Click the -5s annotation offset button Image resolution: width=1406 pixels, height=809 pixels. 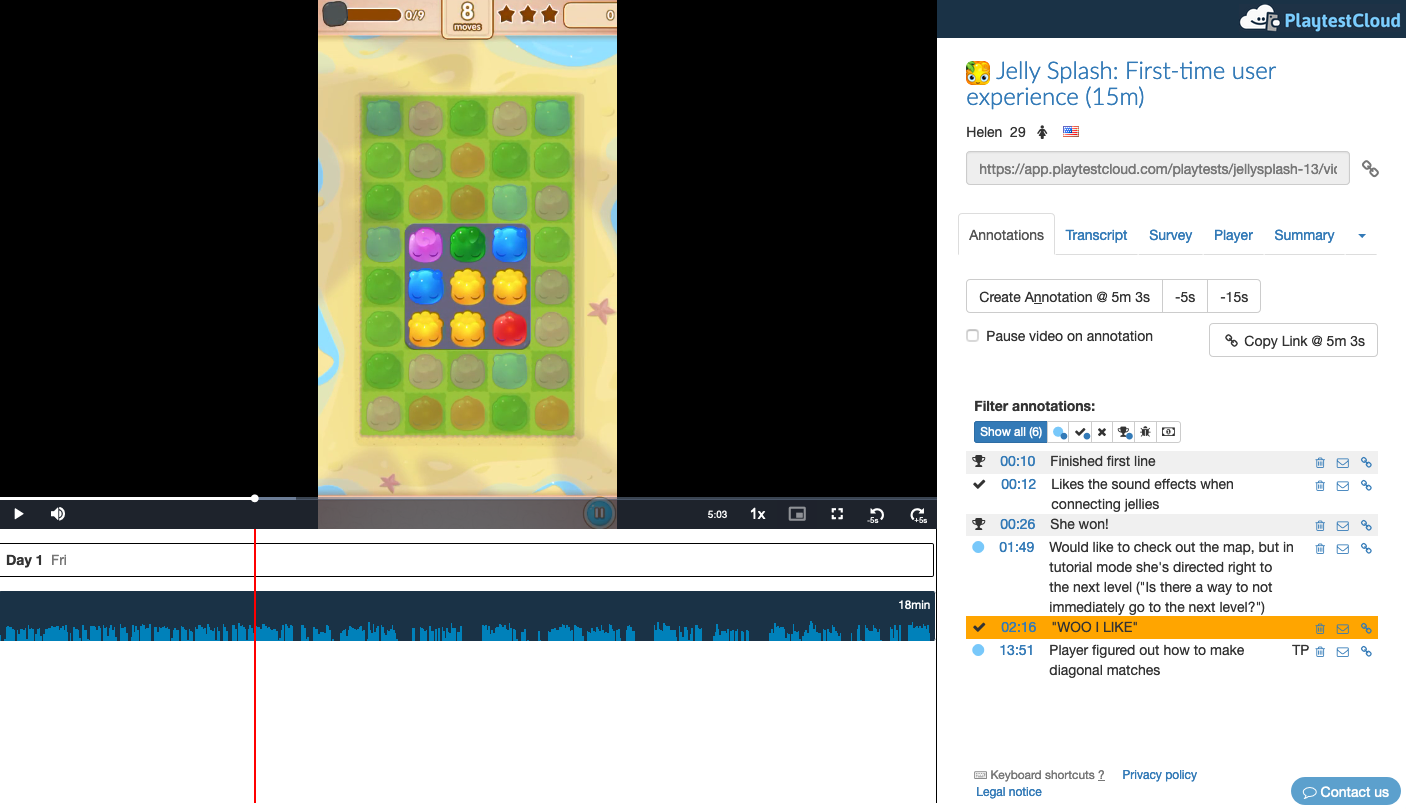coord(1185,297)
